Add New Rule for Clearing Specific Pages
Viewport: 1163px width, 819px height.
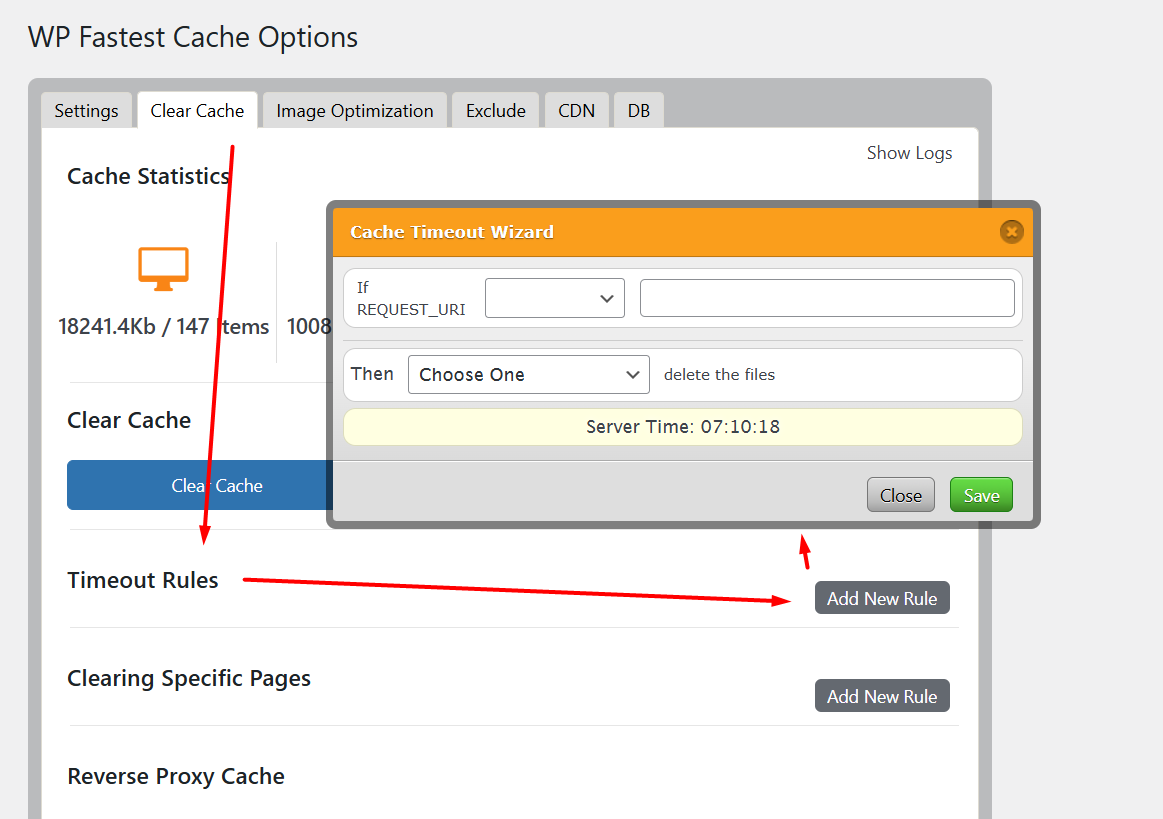(x=882, y=696)
